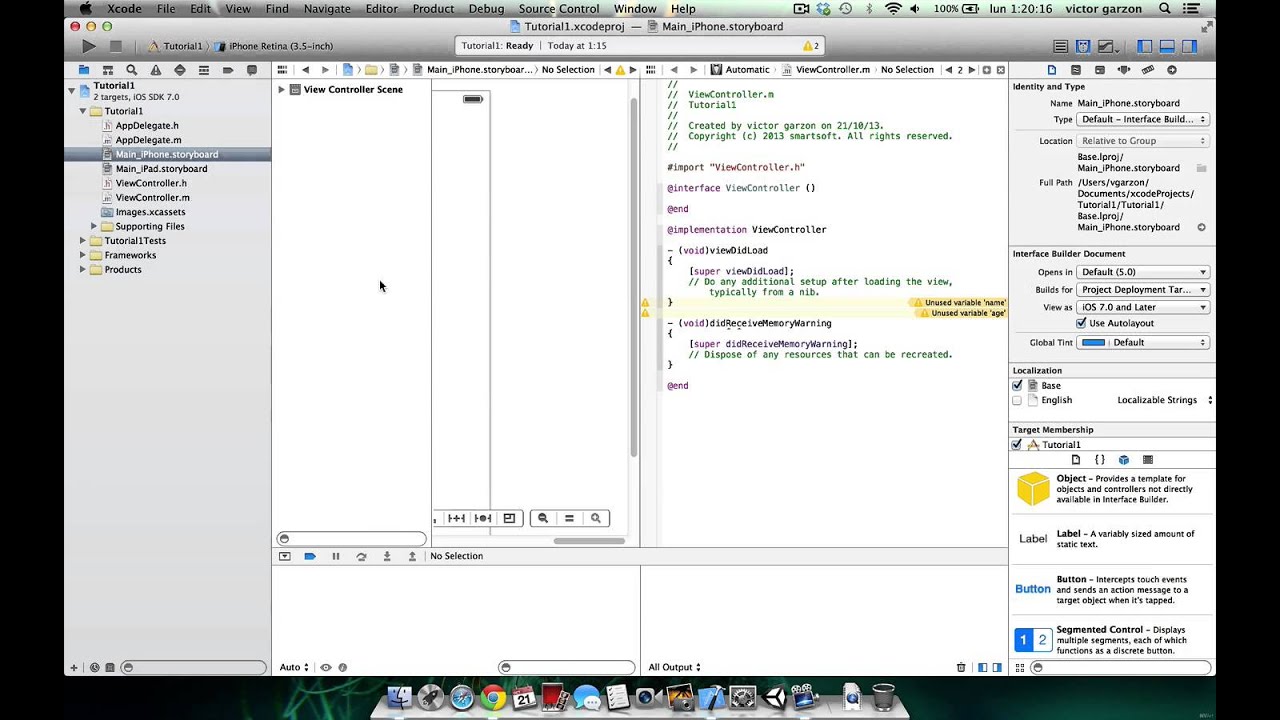This screenshot has width=1280, height=720.
Task: Toggle the Use Autolayout checkbox
Action: (x=1081, y=323)
